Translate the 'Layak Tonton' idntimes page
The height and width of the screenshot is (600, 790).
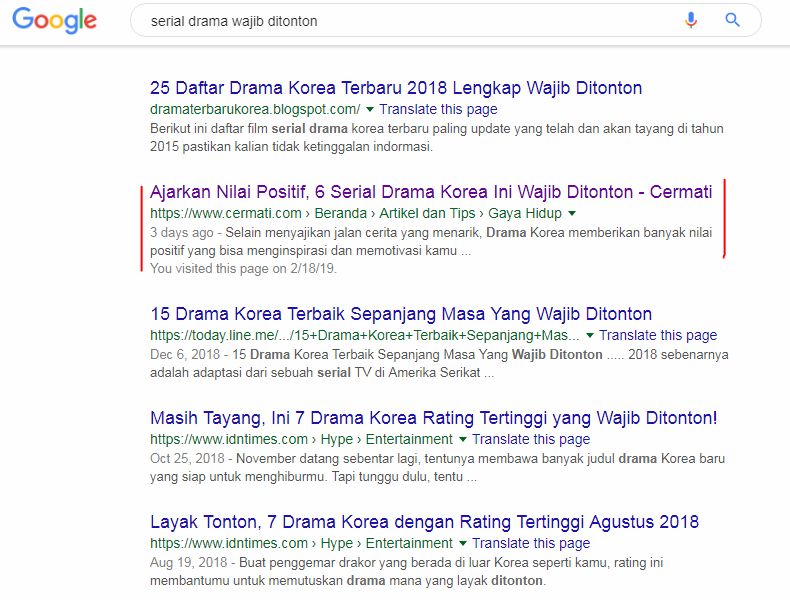531,543
